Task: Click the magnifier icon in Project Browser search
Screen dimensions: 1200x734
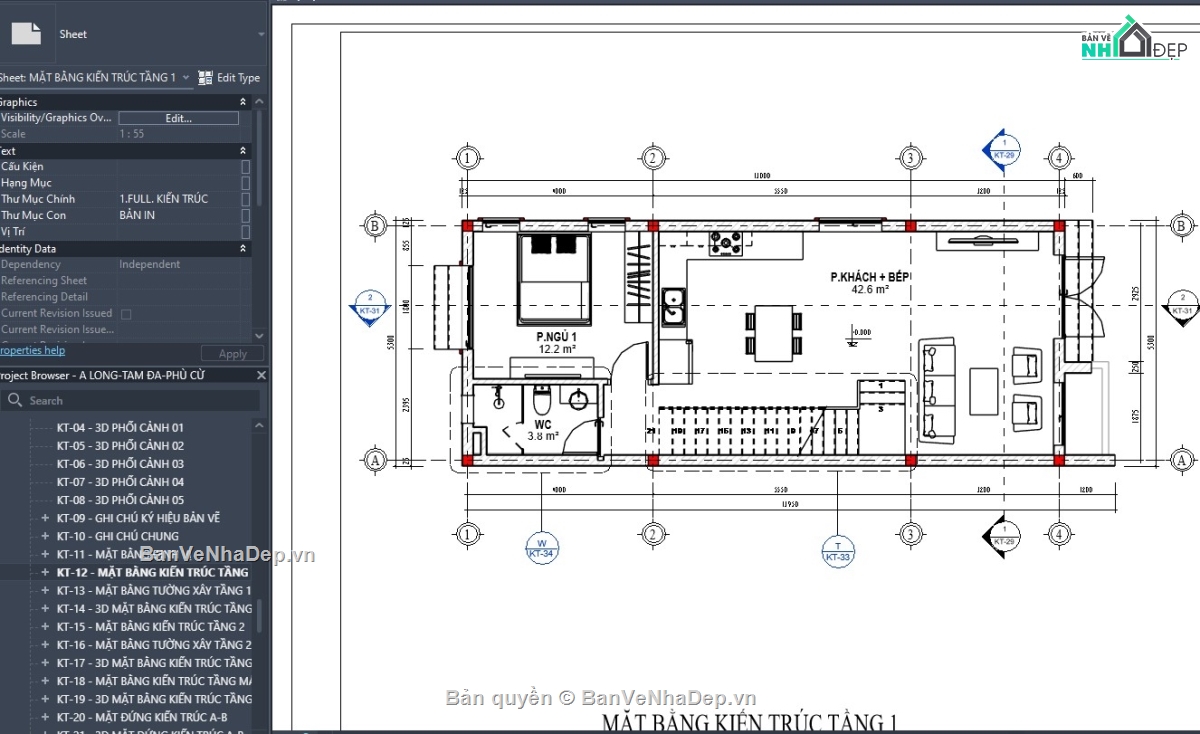Action: [x=15, y=400]
